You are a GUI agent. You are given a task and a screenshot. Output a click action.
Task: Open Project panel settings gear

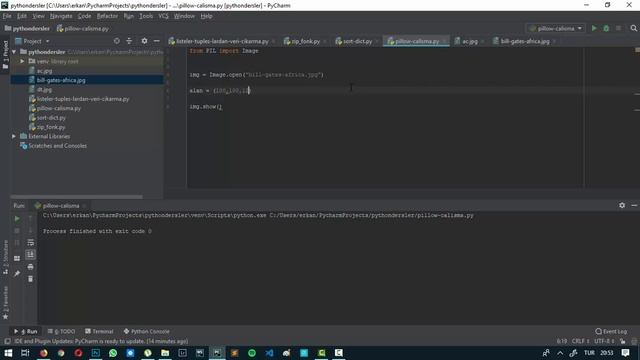click(144, 41)
